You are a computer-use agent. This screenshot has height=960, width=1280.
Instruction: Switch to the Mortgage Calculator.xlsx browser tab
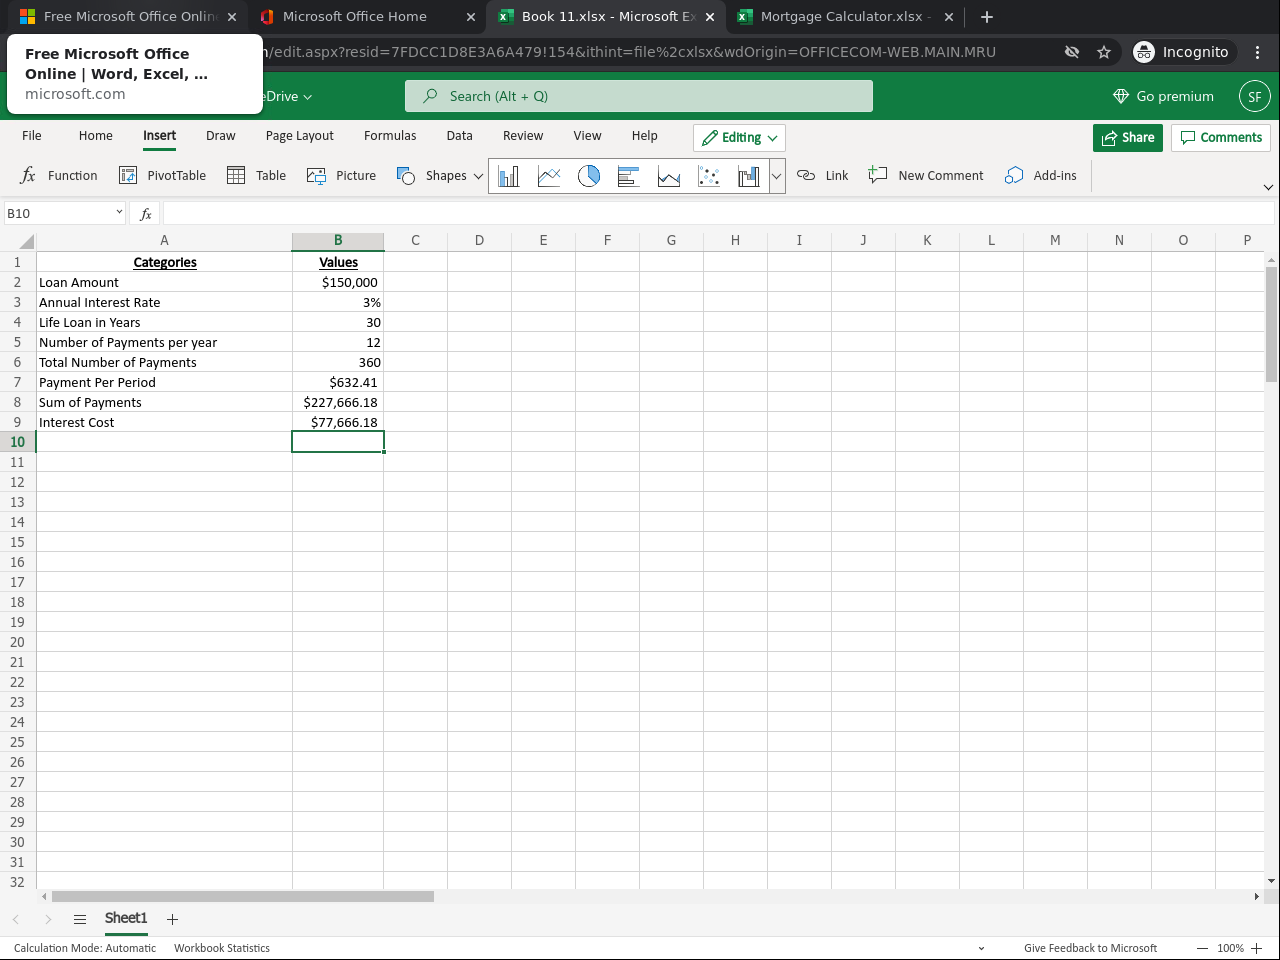pyautogui.click(x=845, y=17)
